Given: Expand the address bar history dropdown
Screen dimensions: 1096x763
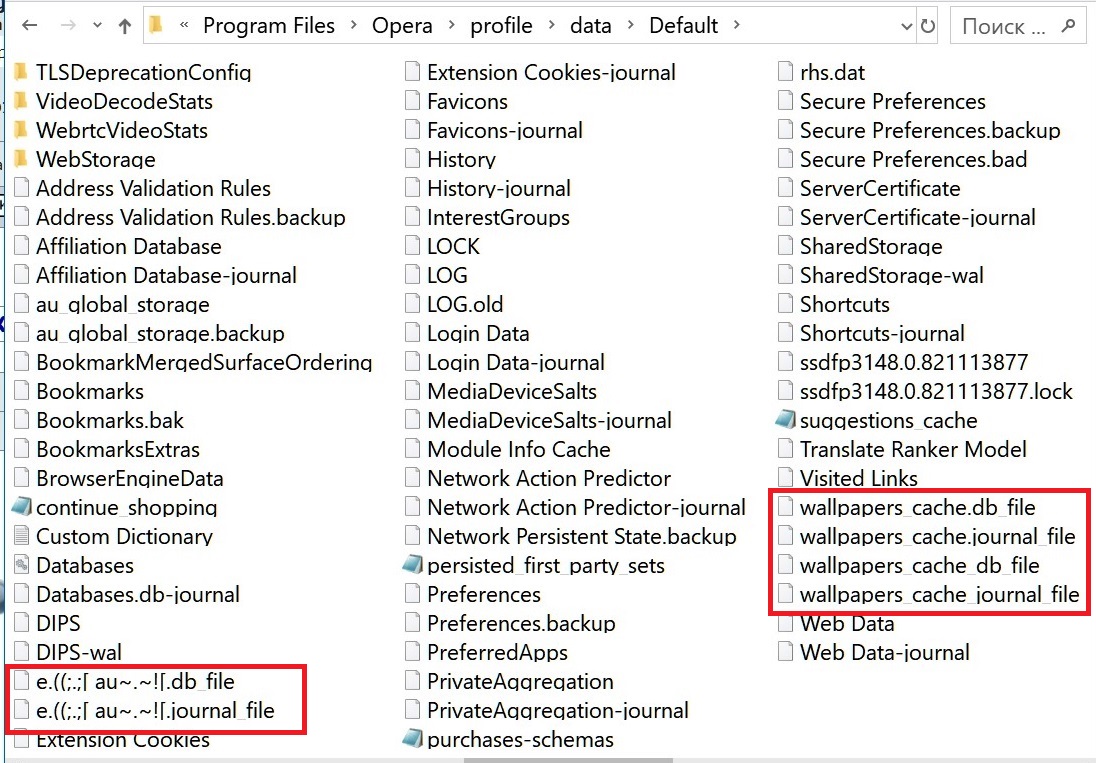Looking at the screenshot, I should [907, 27].
